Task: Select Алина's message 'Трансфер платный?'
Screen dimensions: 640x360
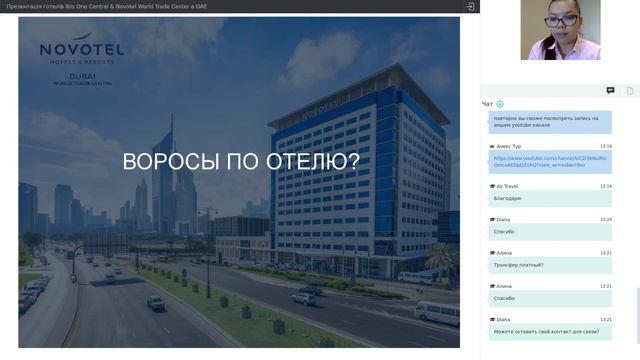Action: click(550, 265)
